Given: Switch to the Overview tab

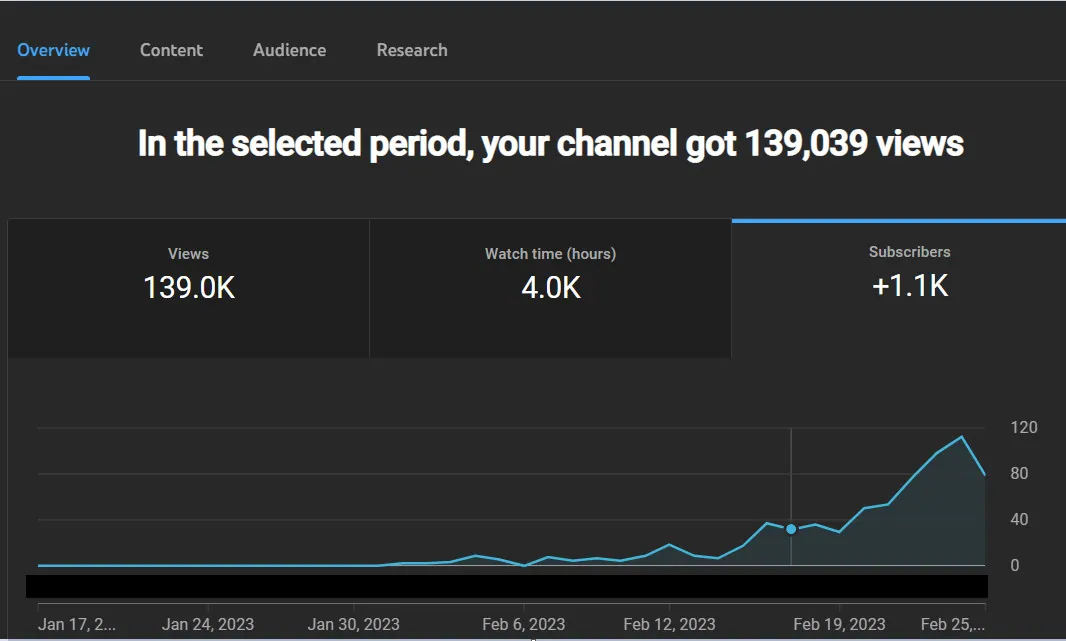Looking at the screenshot, I should click(x=53, y=50).
